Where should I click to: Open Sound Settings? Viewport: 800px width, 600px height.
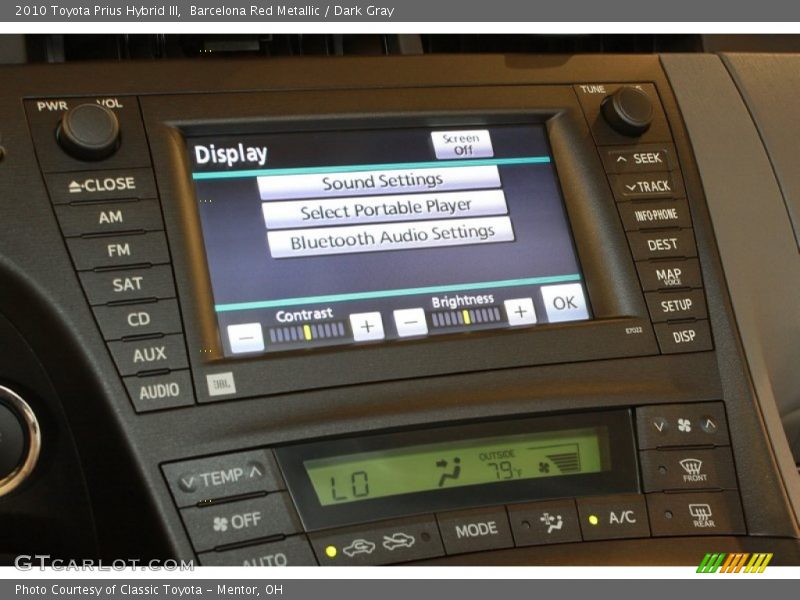(381, 182)
